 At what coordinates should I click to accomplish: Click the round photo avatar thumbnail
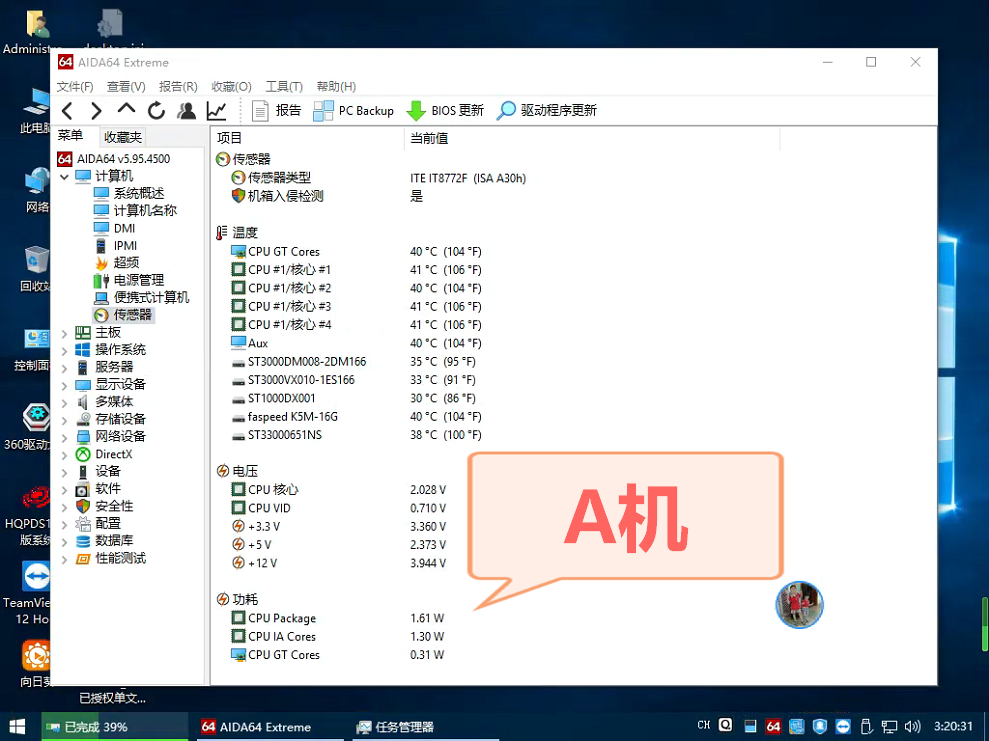pos(799,605)
